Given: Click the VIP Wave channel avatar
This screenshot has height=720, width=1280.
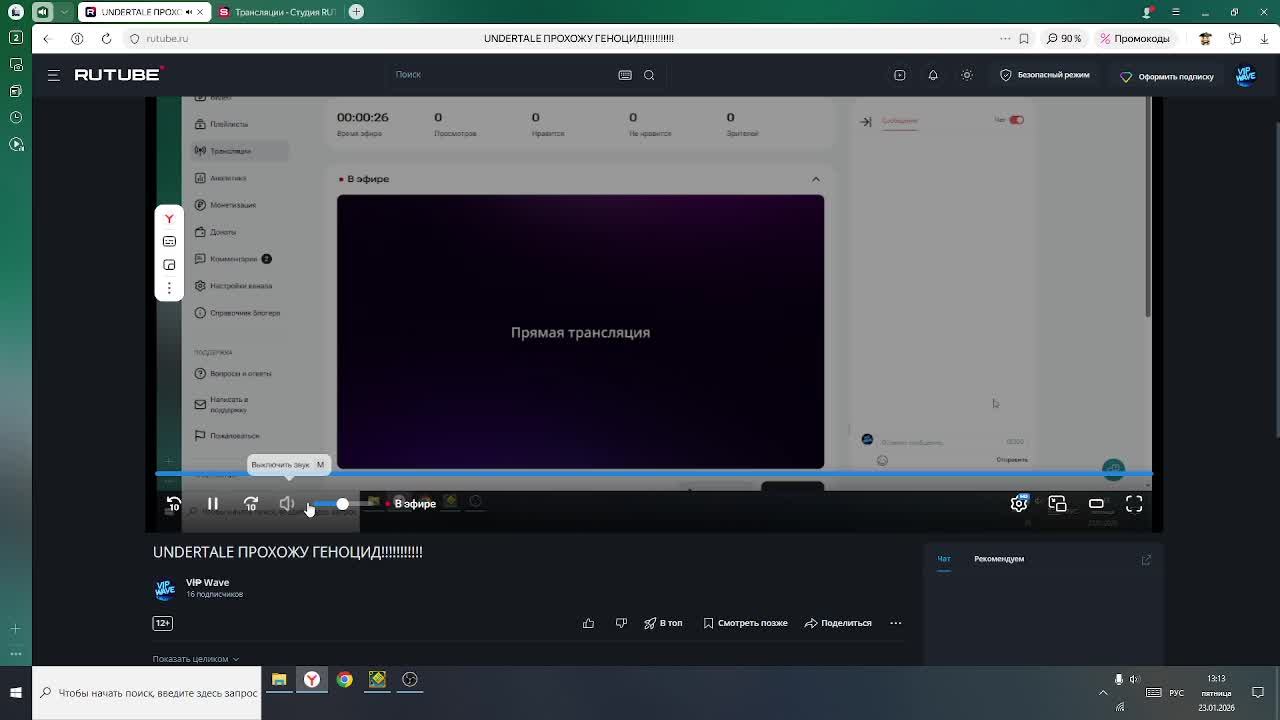Looking at the screenshot, I should point(165,589).
